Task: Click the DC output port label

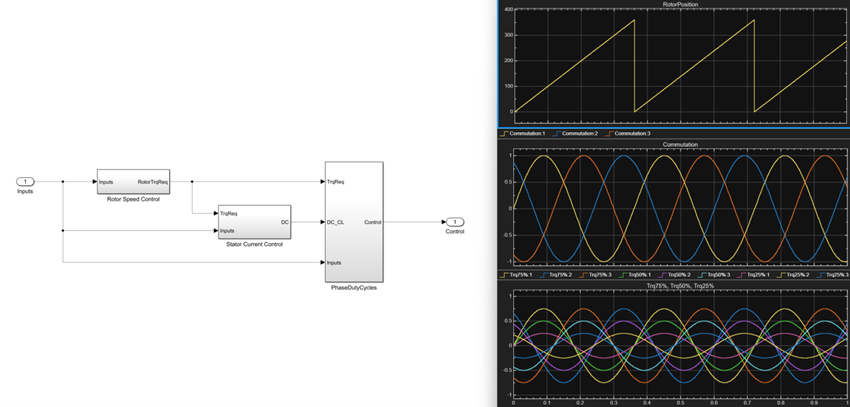Action: pos(285,222)
